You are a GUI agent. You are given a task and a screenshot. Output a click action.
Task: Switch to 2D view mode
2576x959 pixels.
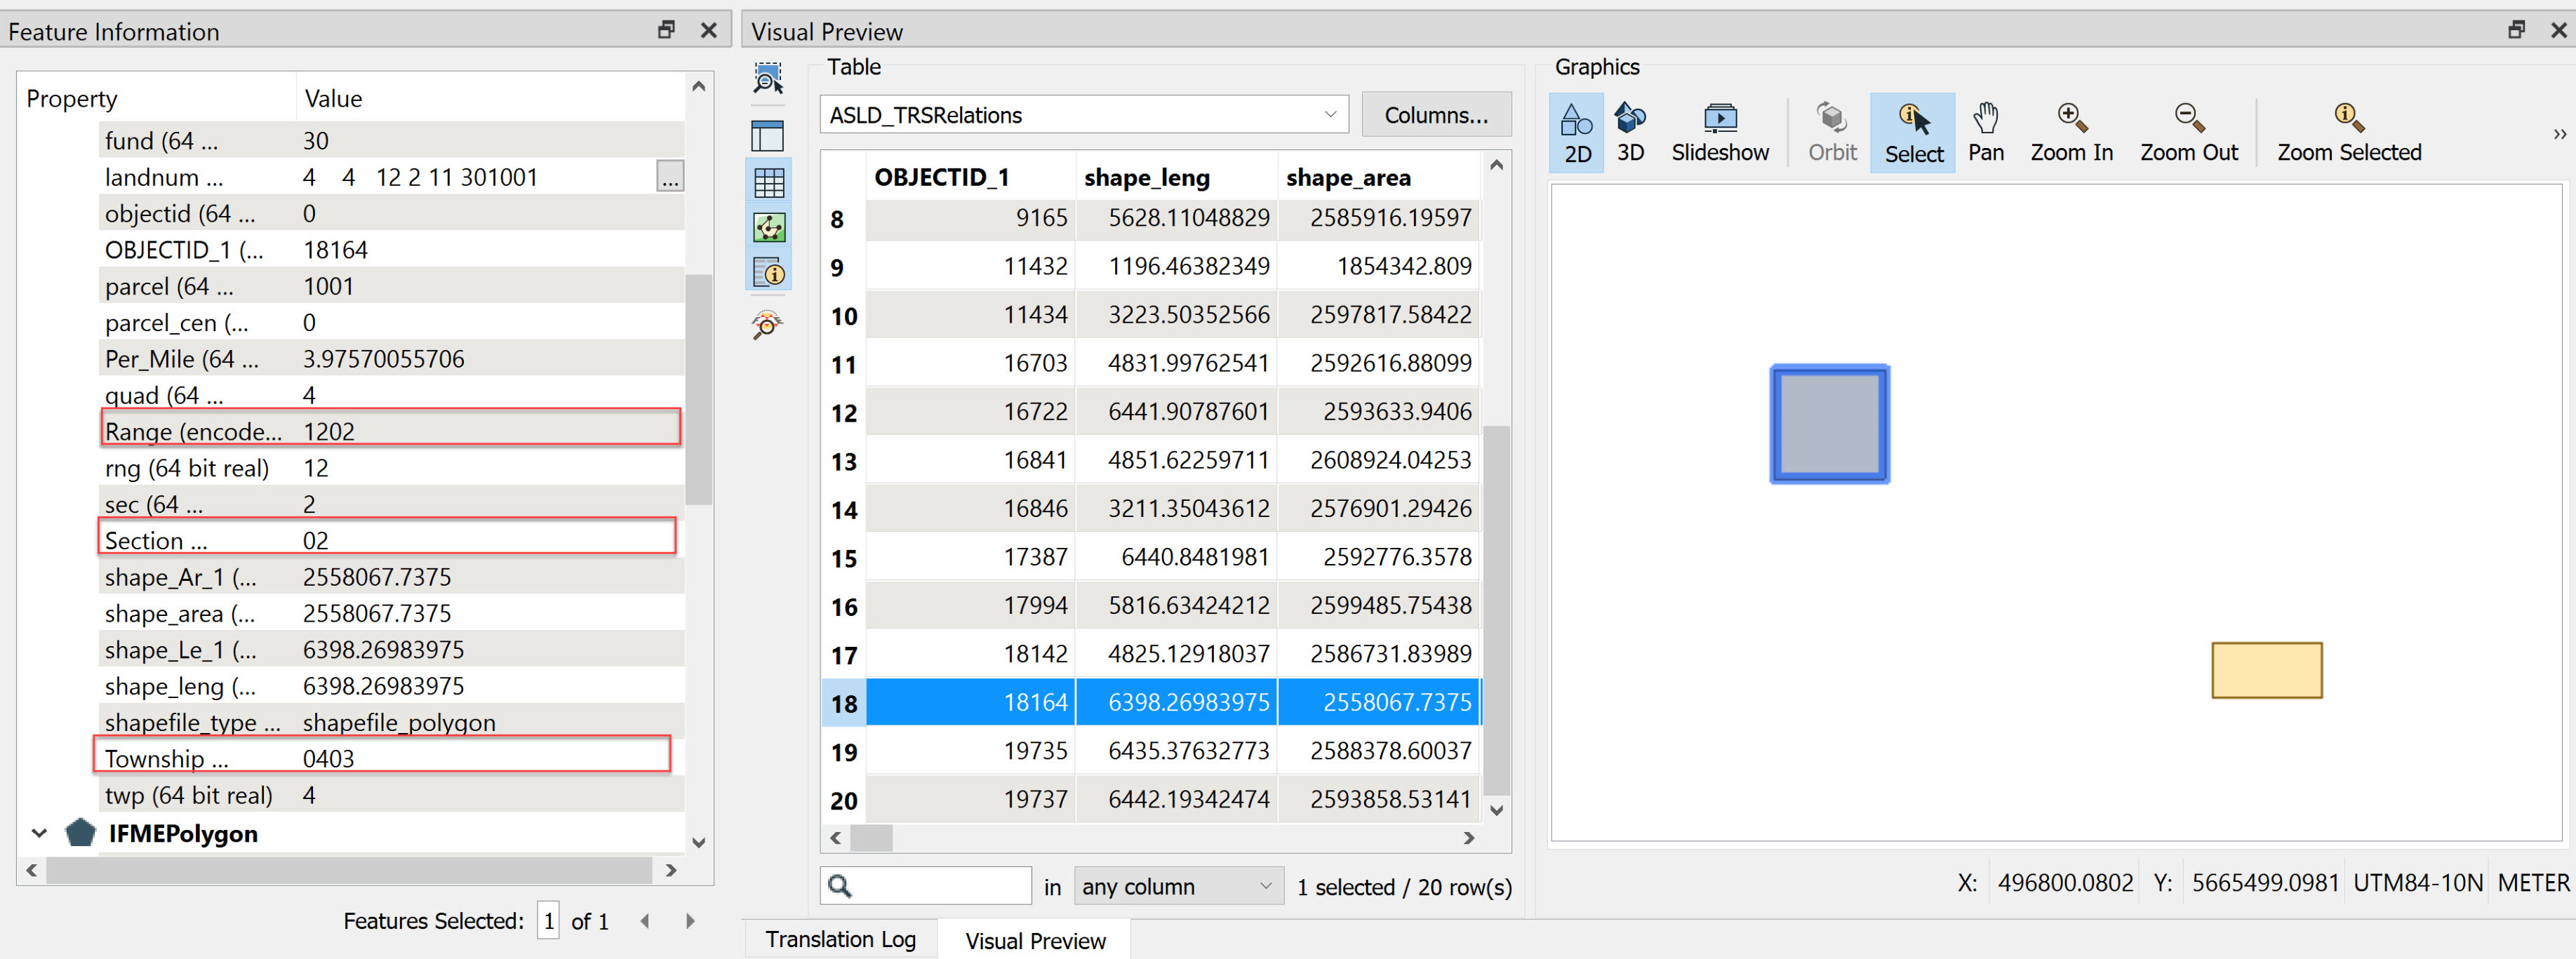pyautogui.click(x=1577, y=133)
